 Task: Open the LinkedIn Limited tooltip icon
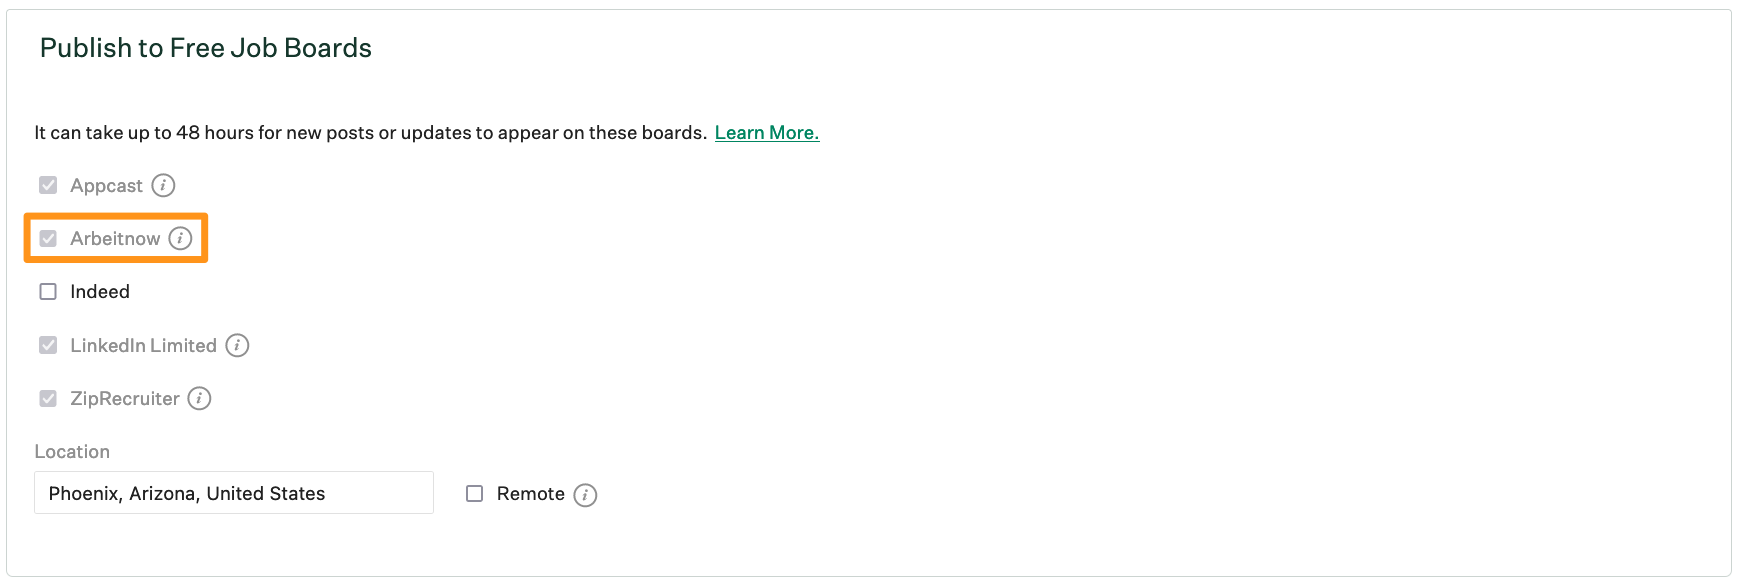pyautogui.click(x=237, y=345)
